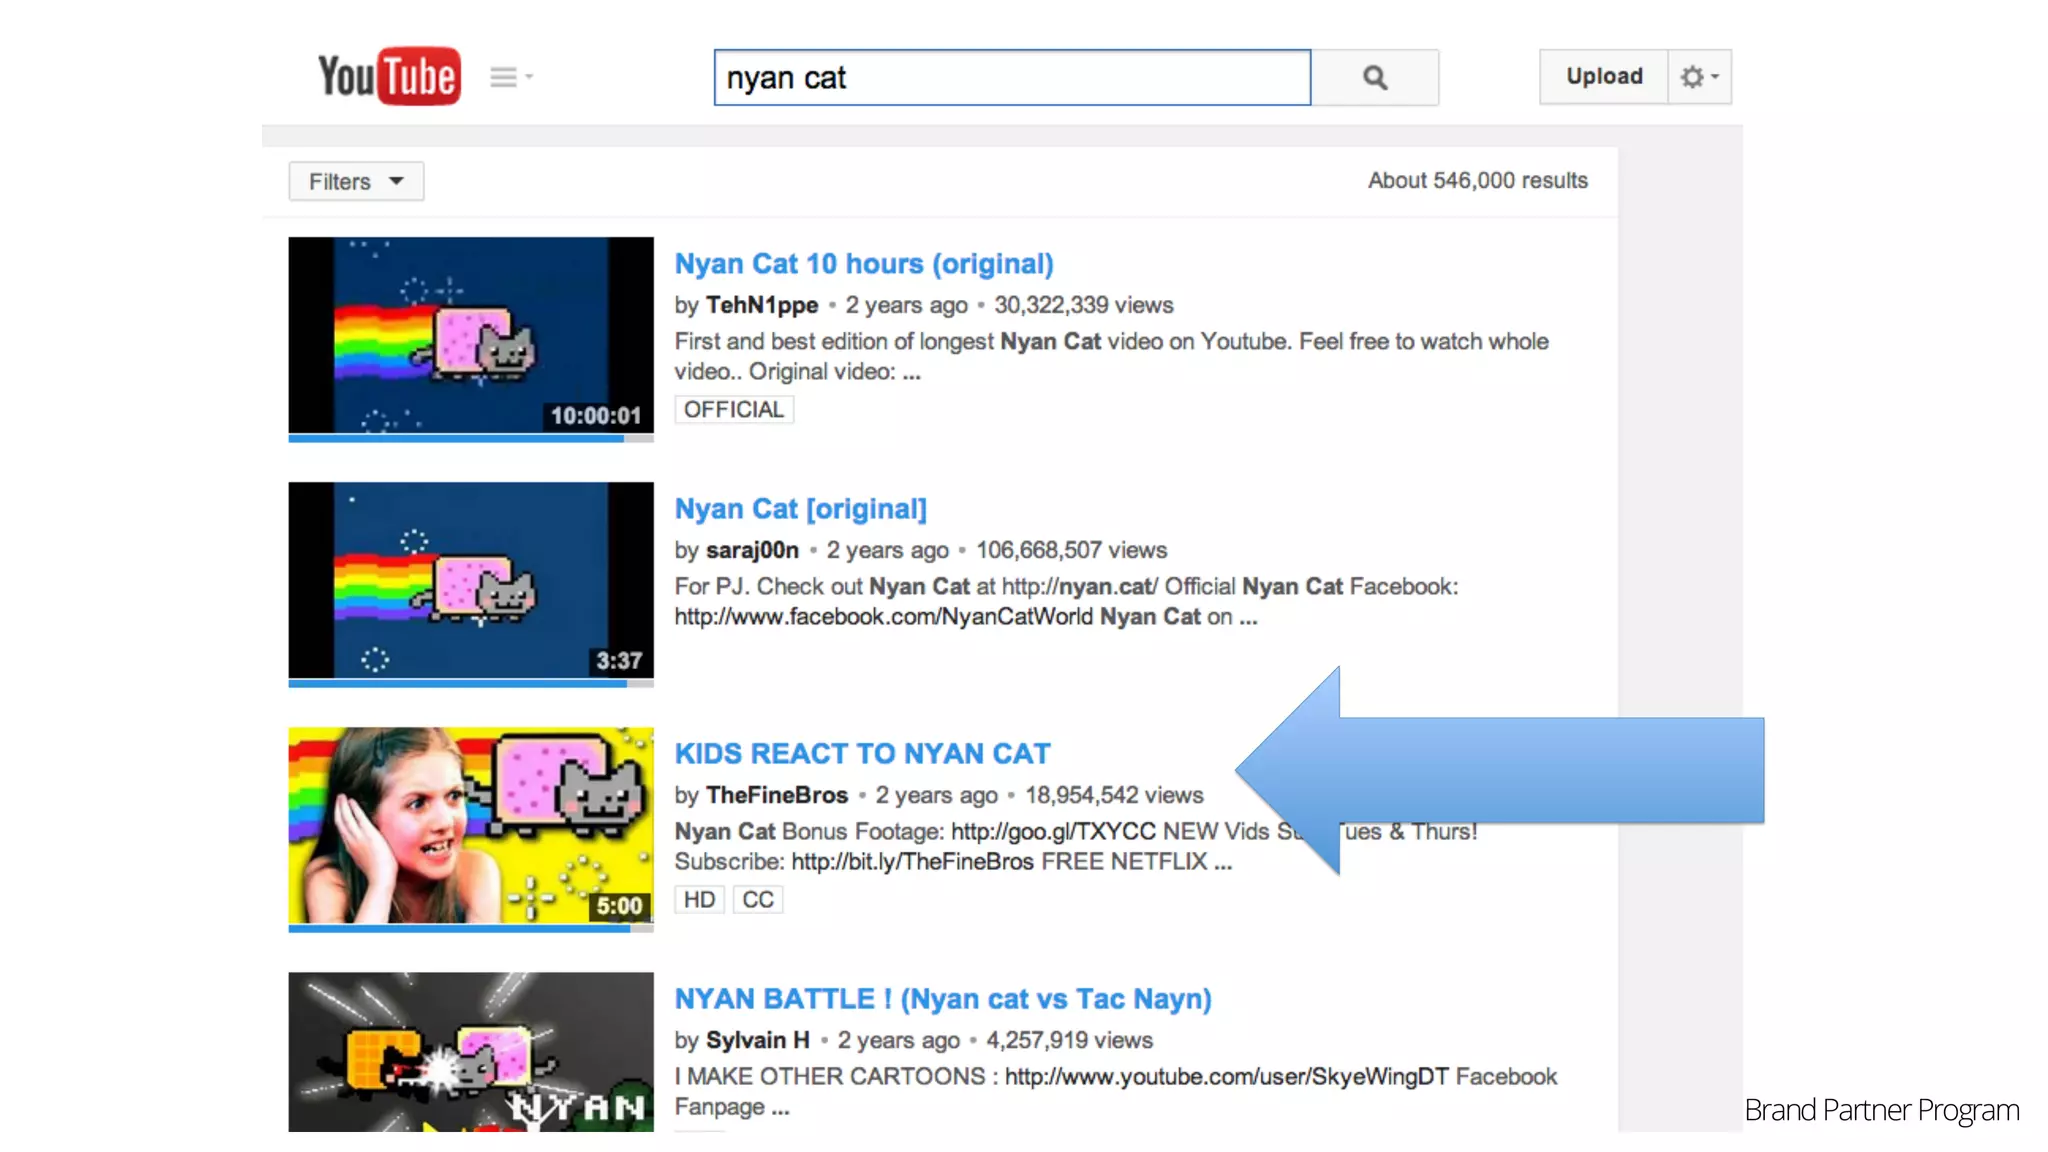Image resolution: width=2048 pixels, height=1152 pixels.
Task: Click the 10:00:01 Nyan Cat thumbnail
Action: [471, 335]
